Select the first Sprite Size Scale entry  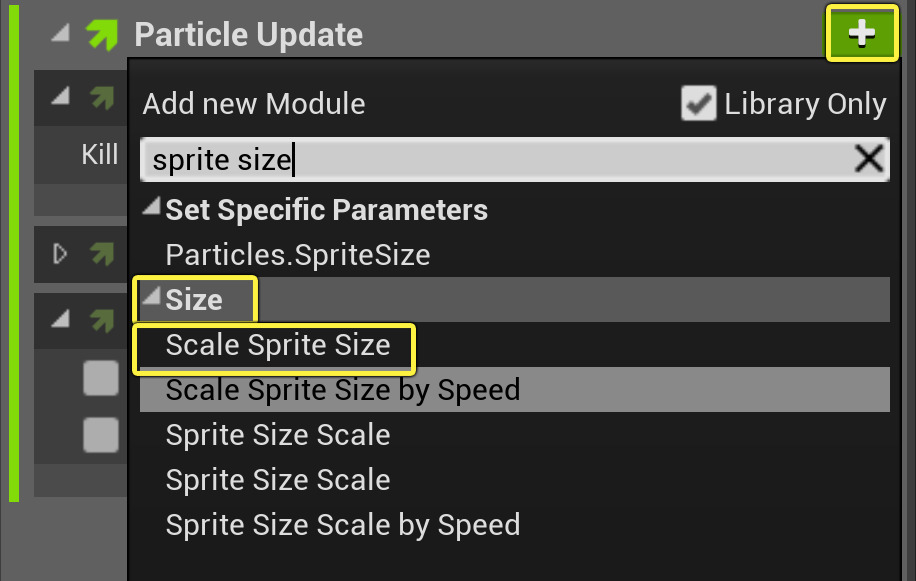tap(277, 434)
